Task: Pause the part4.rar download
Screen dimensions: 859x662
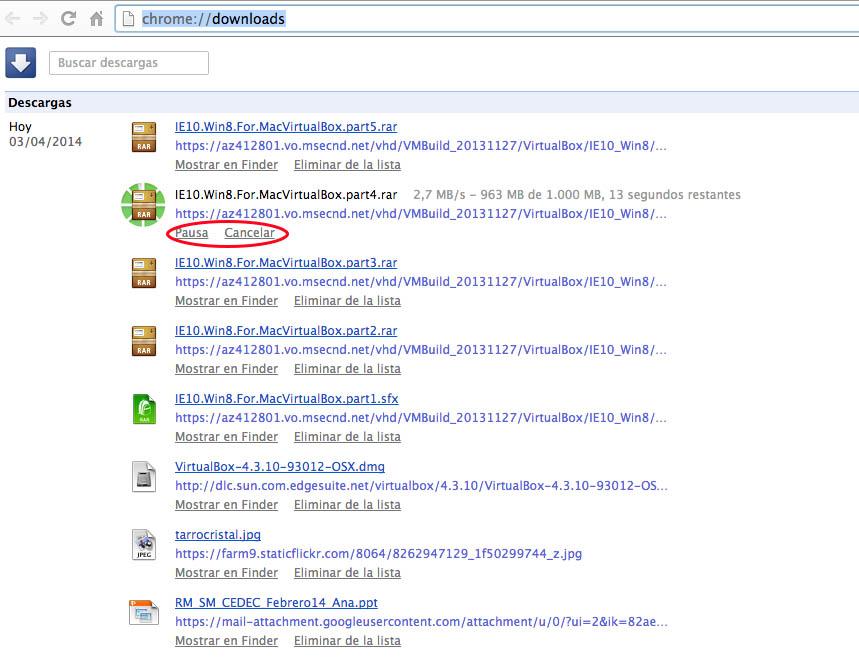Action: pyautogui.click(x=191, y=233)
